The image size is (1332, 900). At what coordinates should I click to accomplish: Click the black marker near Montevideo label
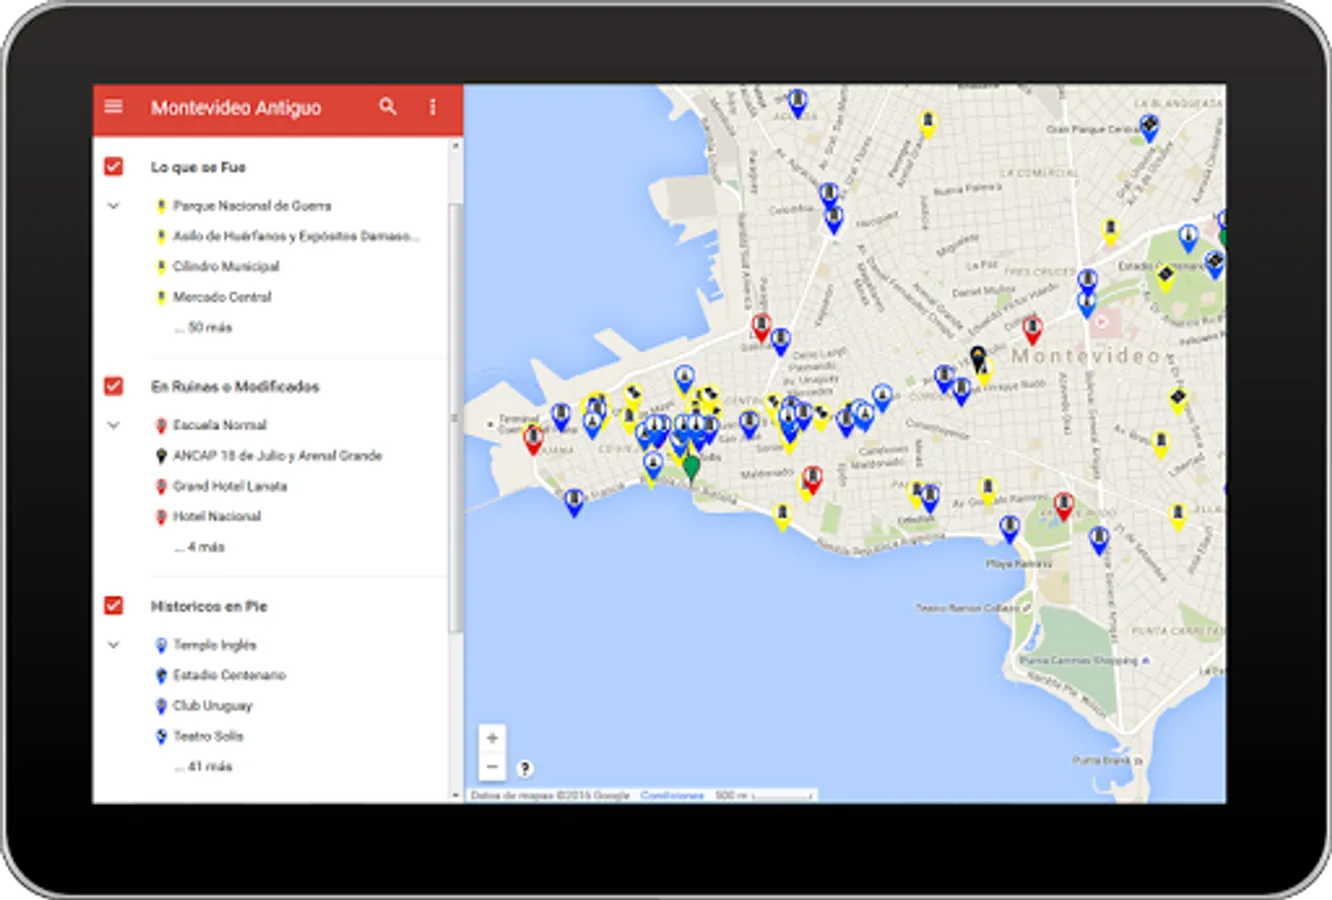tap(978, 357)
